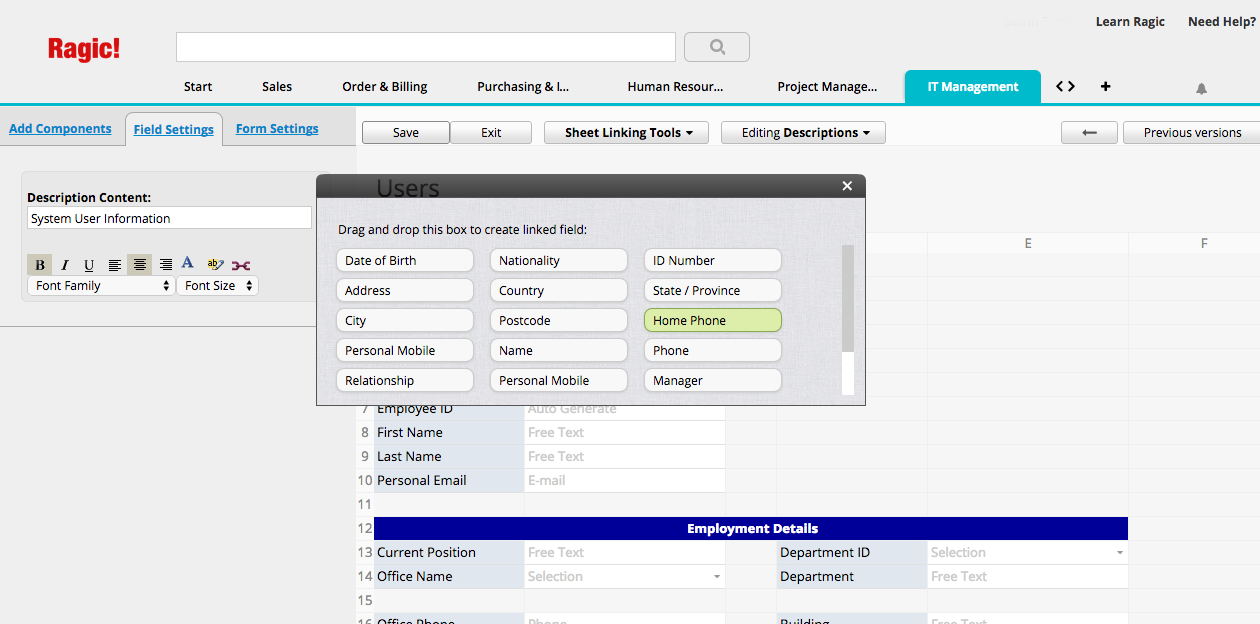Click the Country field box

pyautogui.click(x=559, y=291)
